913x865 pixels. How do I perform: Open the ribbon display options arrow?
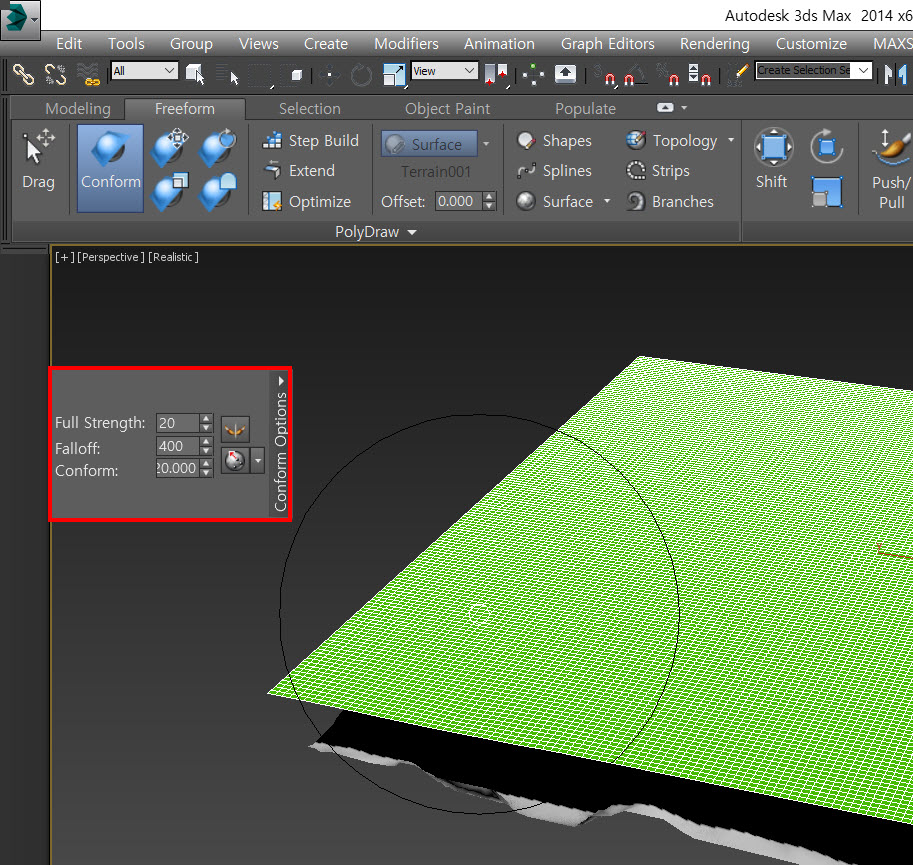coord(684,108)
